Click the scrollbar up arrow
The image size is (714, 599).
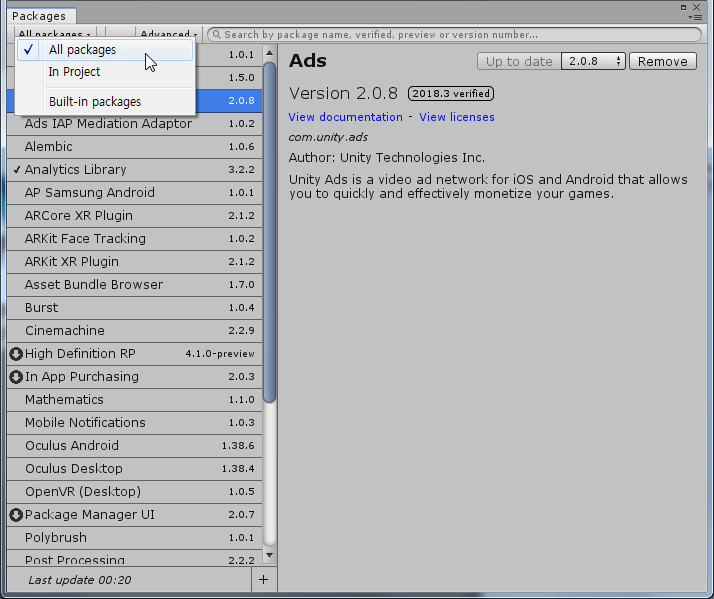tap(270, 53)
